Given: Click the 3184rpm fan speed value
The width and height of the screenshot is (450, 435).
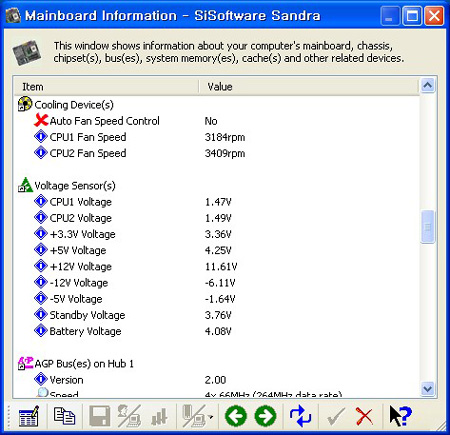Looking at the screenshot, I should click(225, 137).
